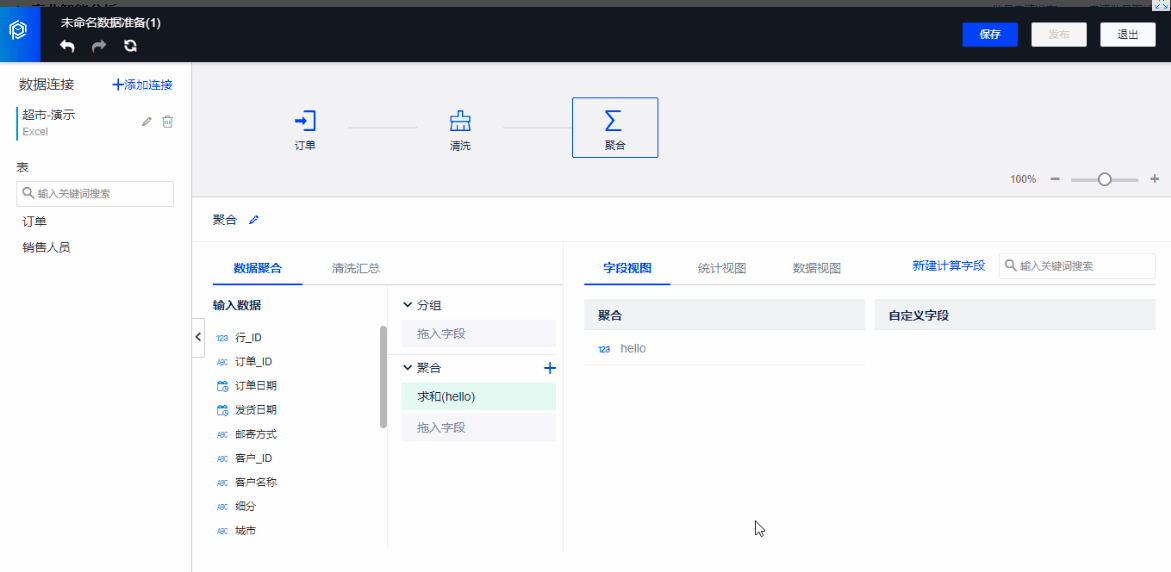Click the refresh icon in header
Image resolution: width=1171 pixels, height=572 pixels.
(130, 46)
